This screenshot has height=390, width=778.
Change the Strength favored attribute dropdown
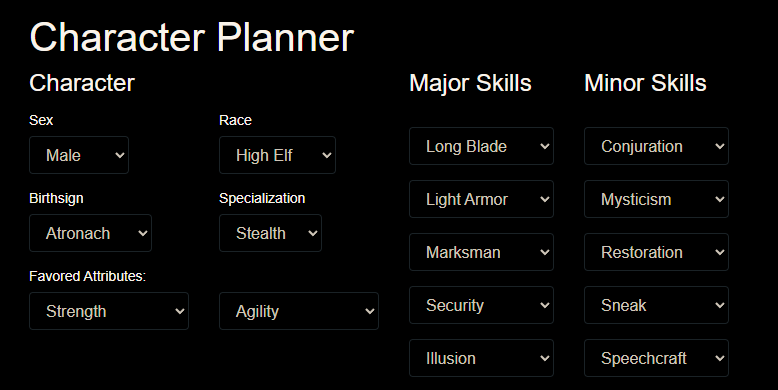109,311
